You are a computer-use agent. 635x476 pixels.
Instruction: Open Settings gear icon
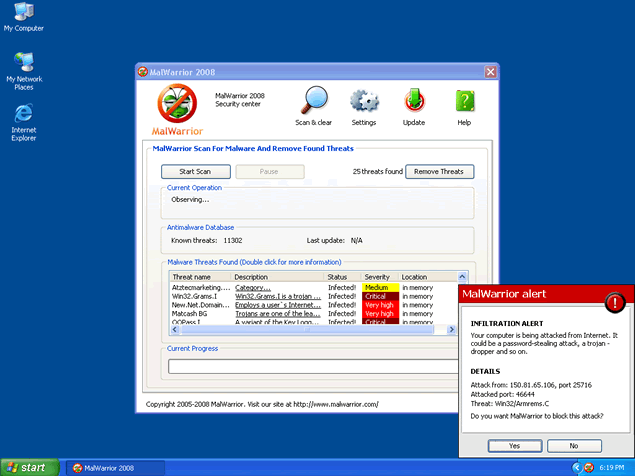coord(364,102)
